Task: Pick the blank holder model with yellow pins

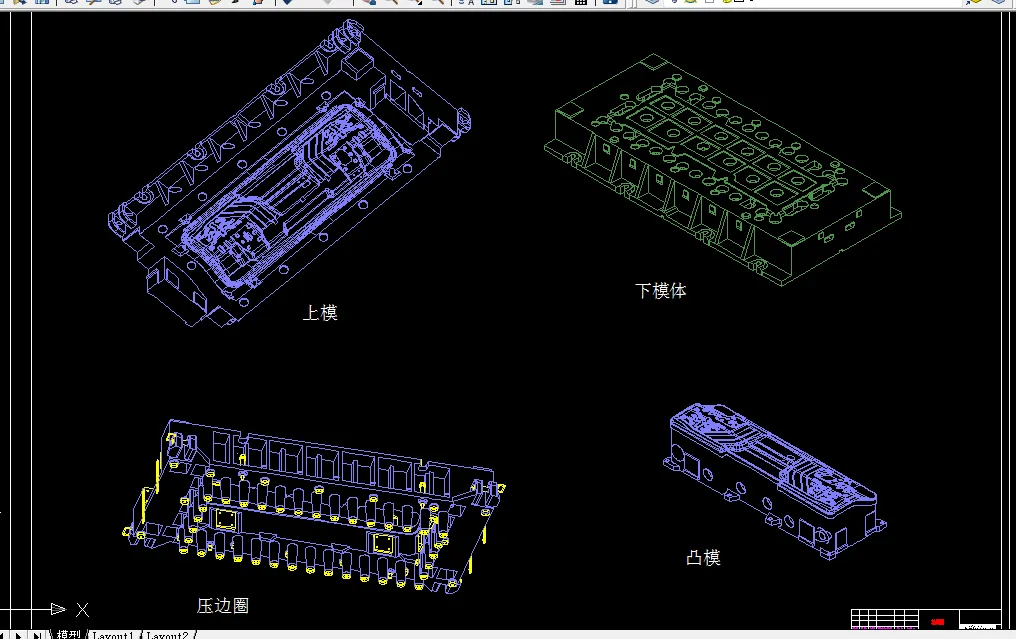Action: click(314, 507)
